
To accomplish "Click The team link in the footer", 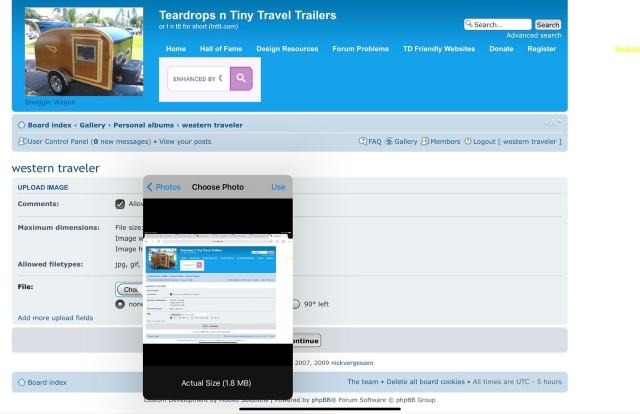I will pyautogui.click(x=362, y=381).
